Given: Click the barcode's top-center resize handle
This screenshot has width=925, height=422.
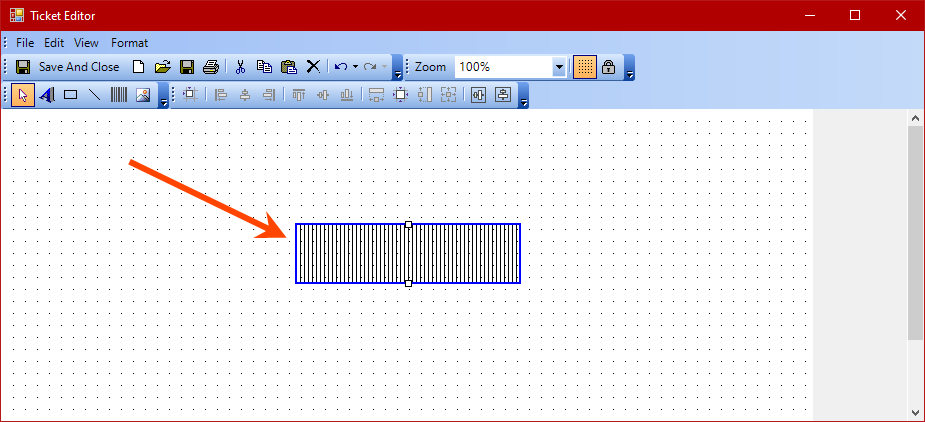Looking at the screenshot, I should tap(408, 224).
